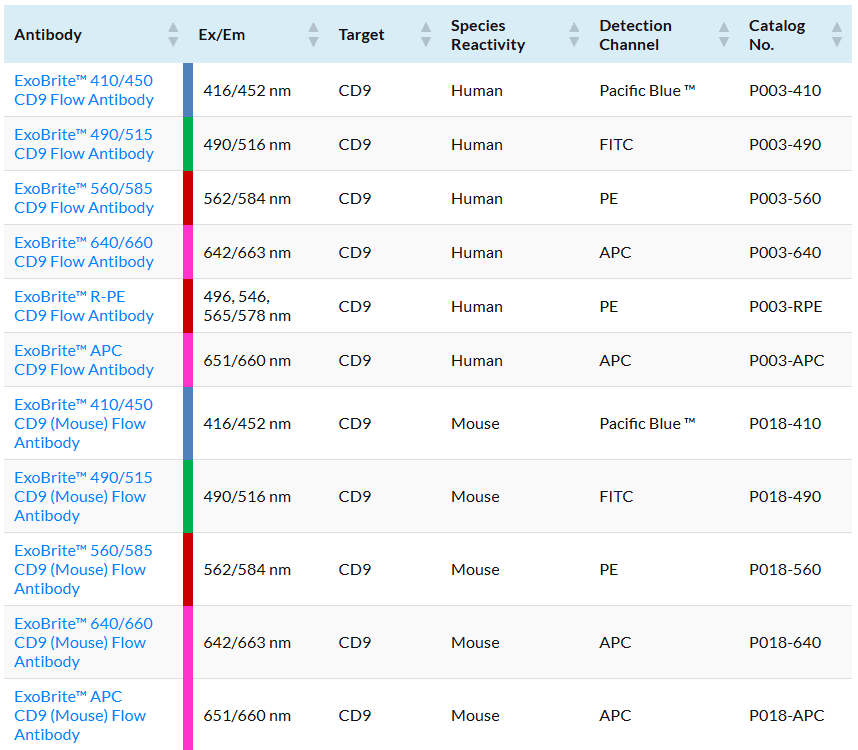Screen dimensions: 858x750
Task: Click the Antibody column header
Action: [48, 34]
